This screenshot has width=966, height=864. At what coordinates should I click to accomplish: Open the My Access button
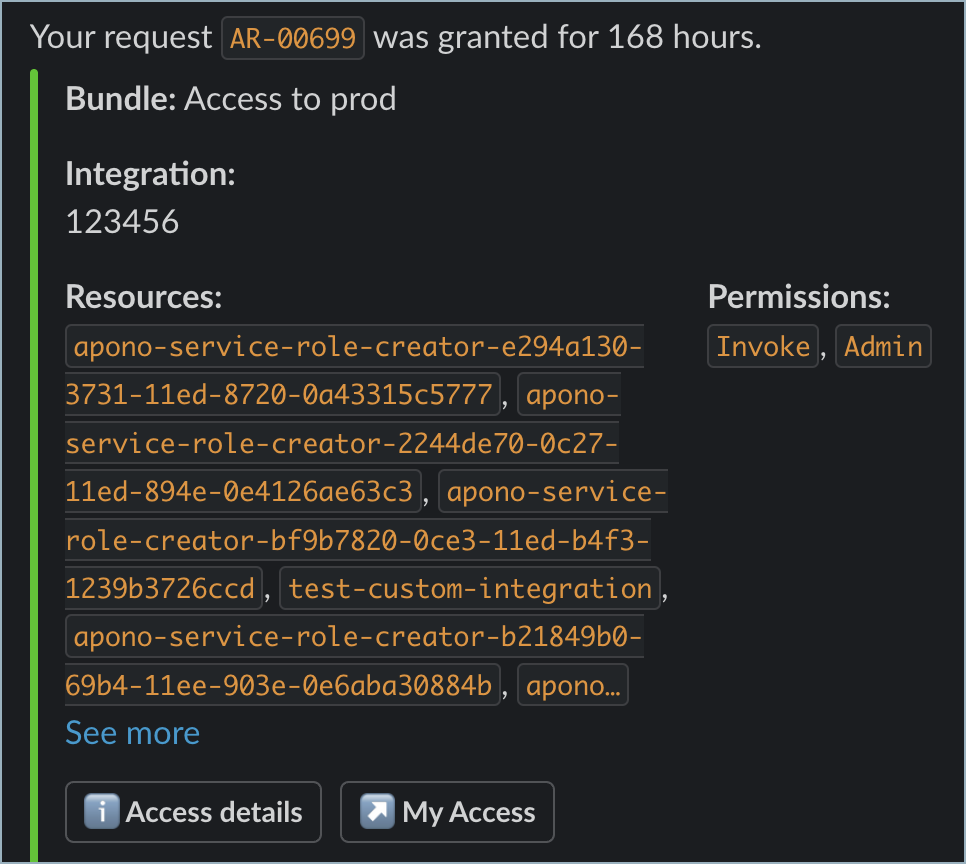[x=447, y=812]
